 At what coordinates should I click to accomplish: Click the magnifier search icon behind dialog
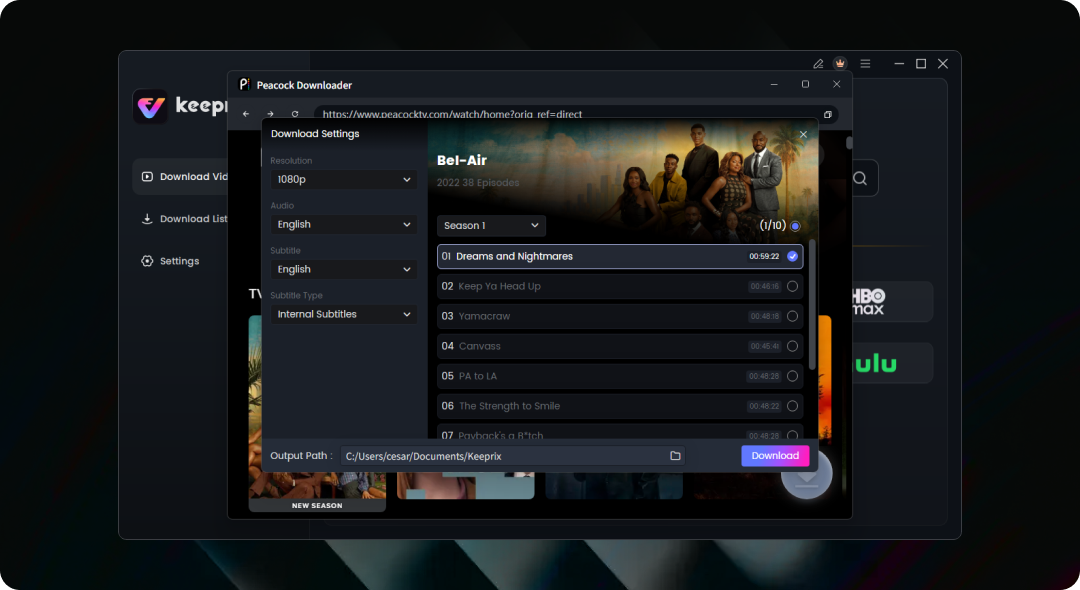click(860, 178)
